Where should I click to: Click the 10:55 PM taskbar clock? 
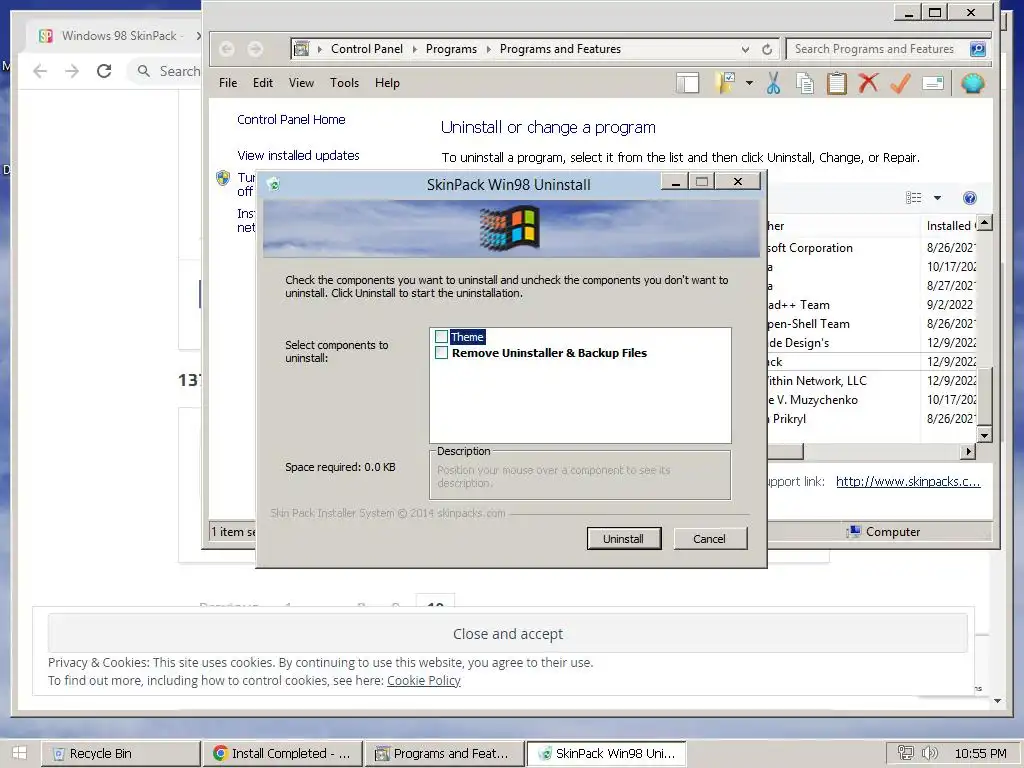(980, 754)
